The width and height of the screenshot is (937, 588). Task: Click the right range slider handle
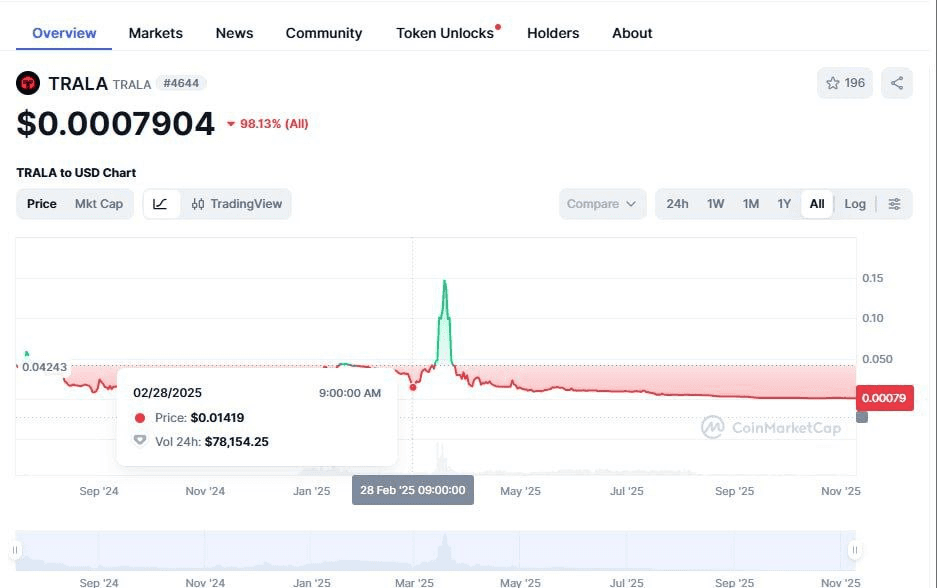pyautogui.click(x=855, y=550)
